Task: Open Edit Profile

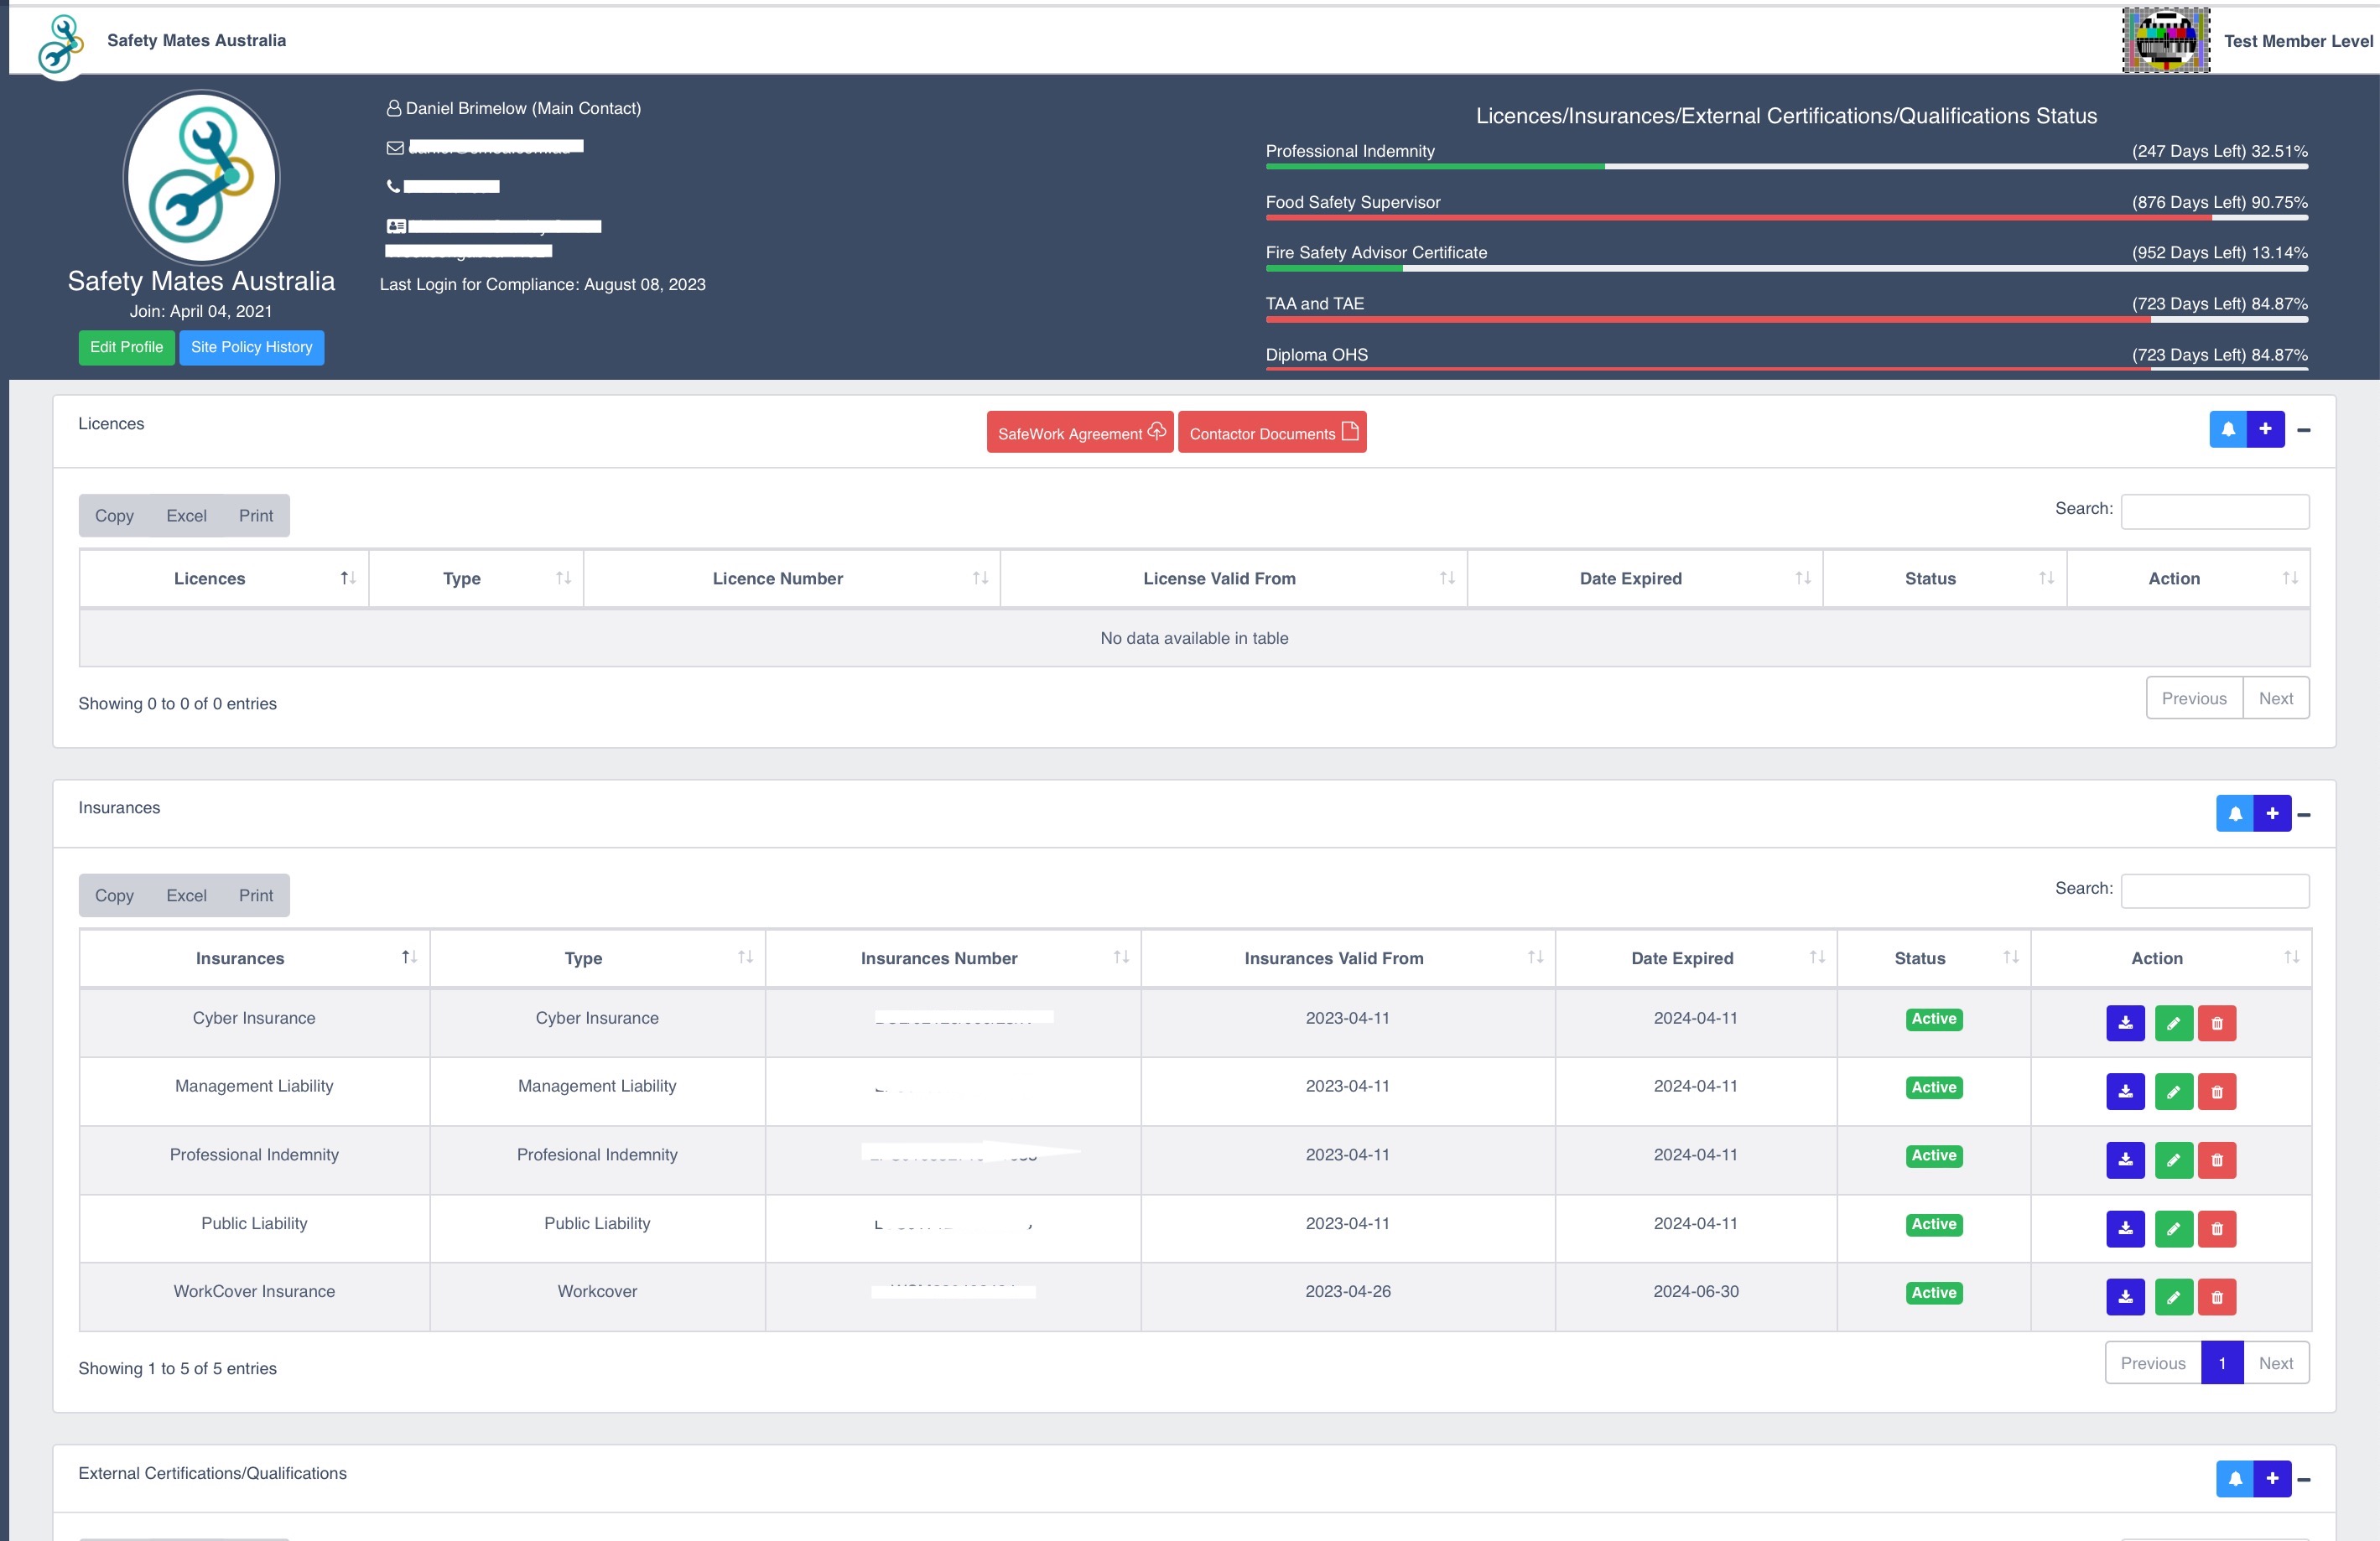Action: pyautogui.click(x=126, y=347)
